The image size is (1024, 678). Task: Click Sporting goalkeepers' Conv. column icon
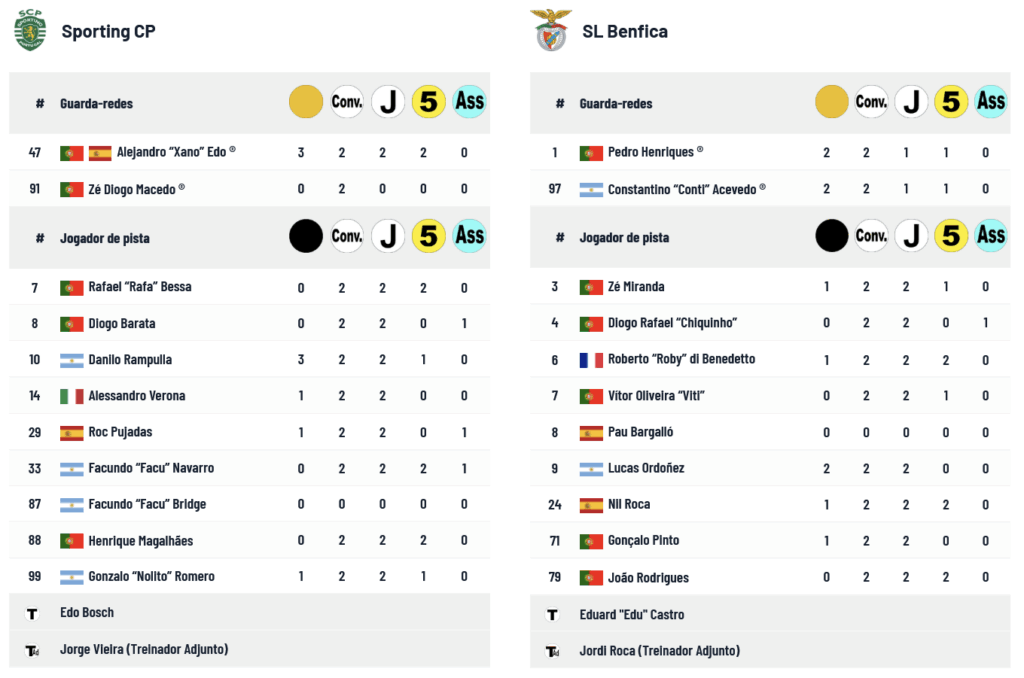coord(347,102)
